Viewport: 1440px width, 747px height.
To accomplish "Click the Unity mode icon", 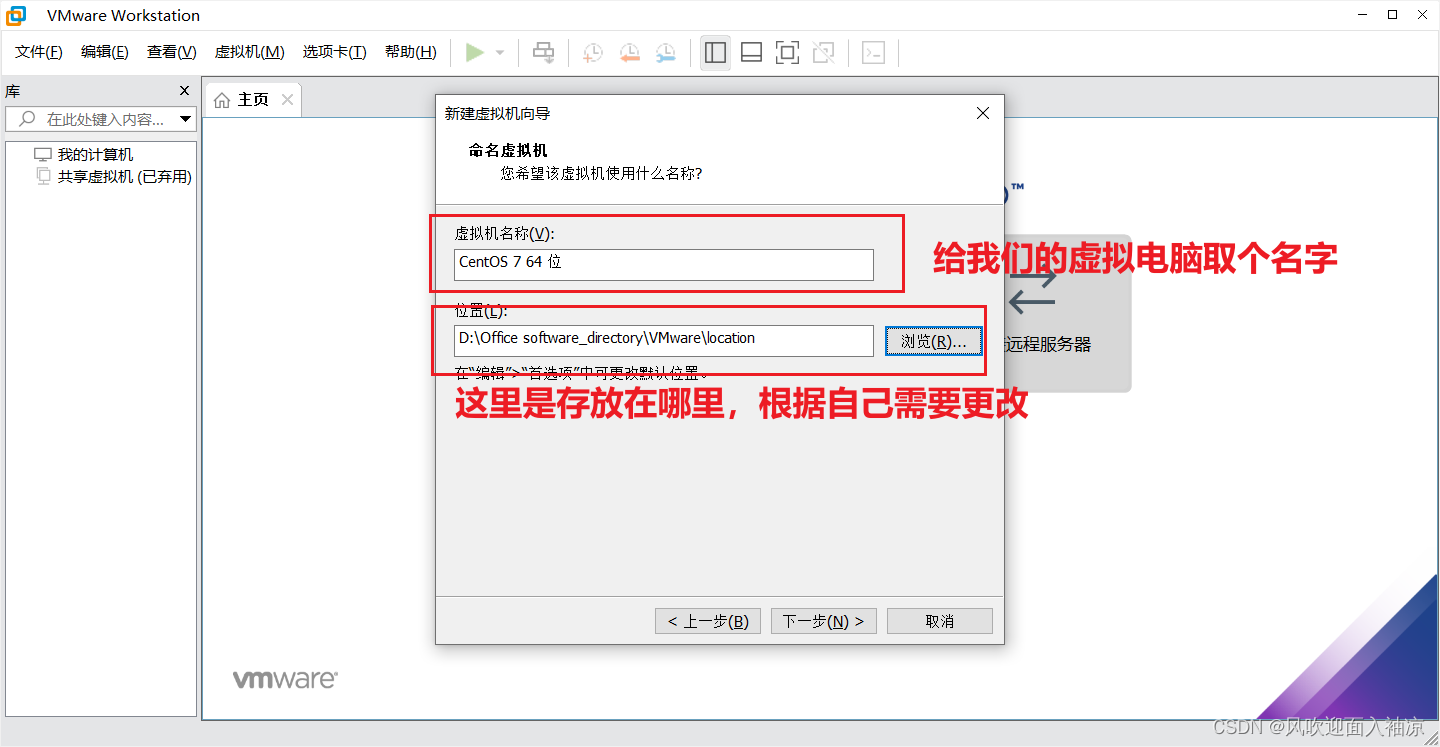I will [823, 52].
